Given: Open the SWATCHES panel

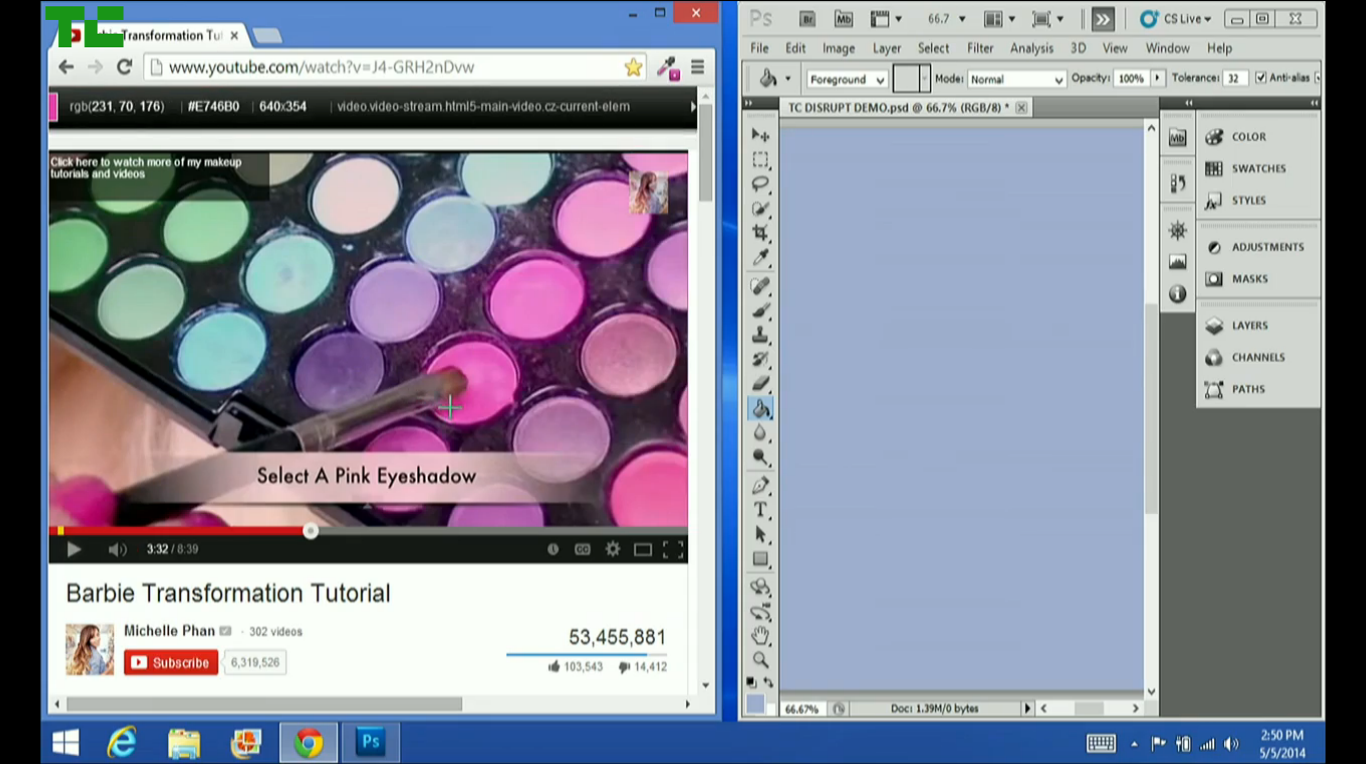Looking at the screenshot, I should click(1258, 169).
